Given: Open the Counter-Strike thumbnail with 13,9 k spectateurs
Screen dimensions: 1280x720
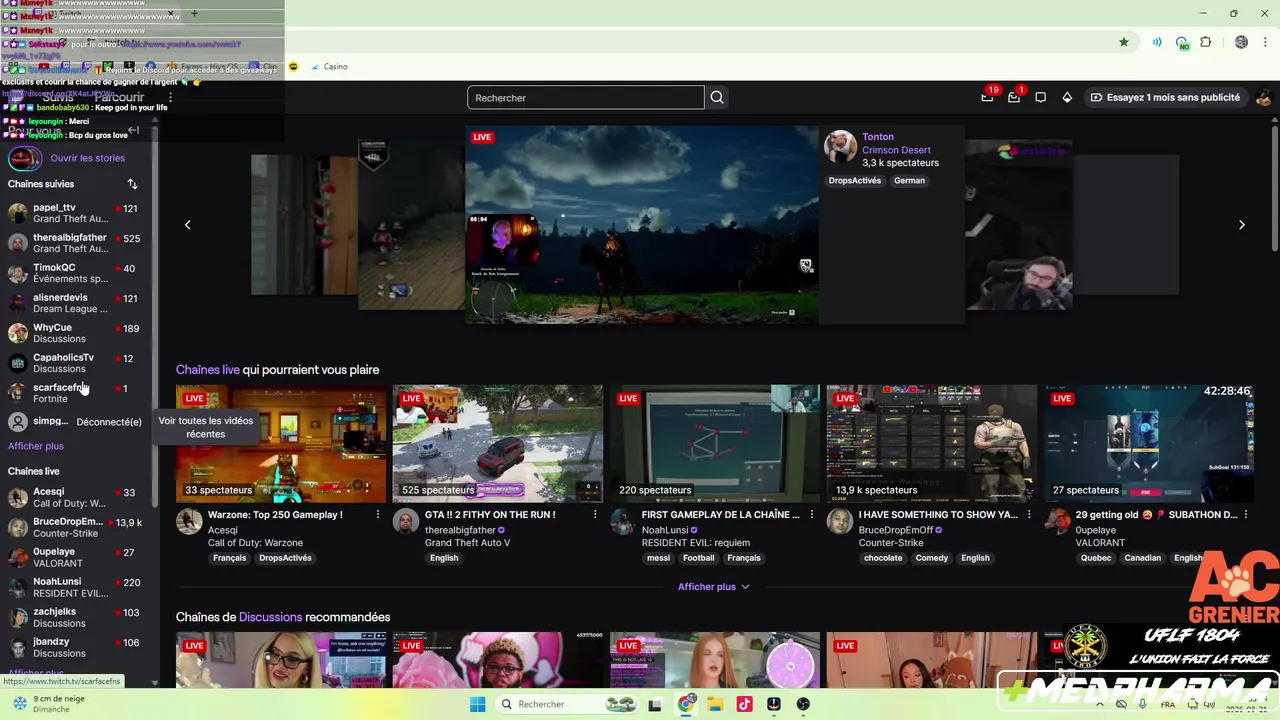Looking at the screenshot, I should [932, 443].
